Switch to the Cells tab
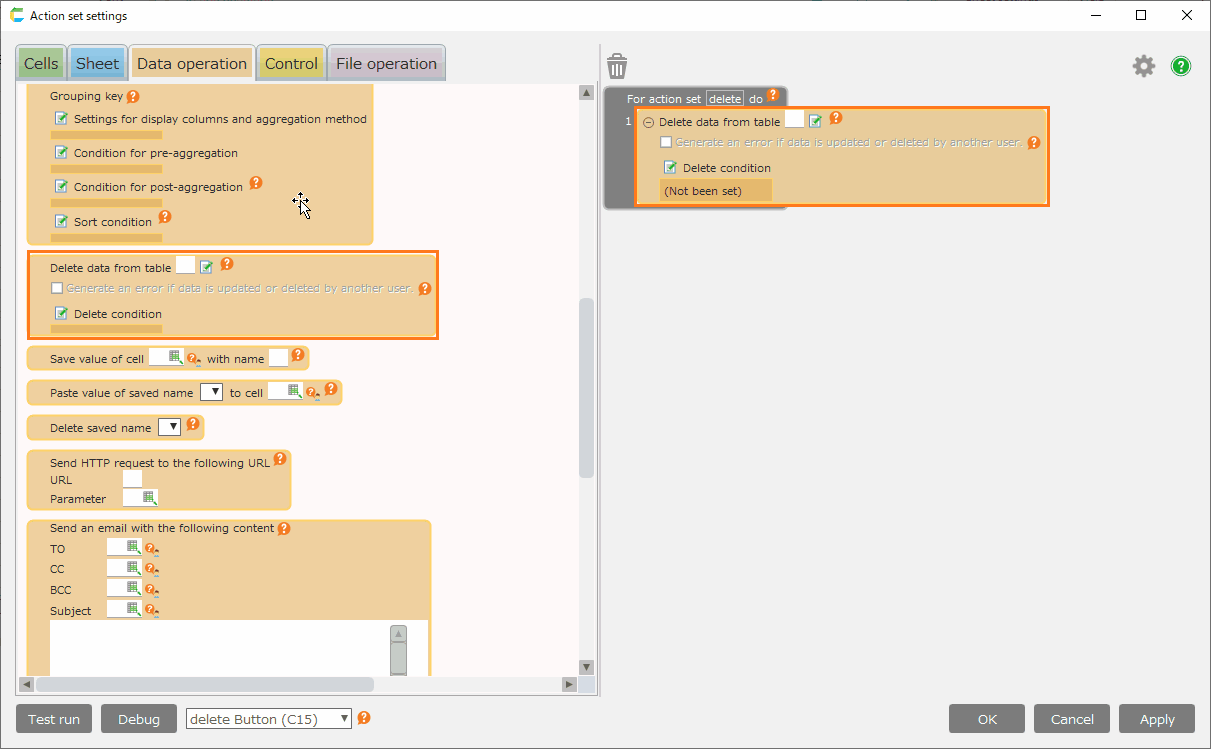 [x=41, y=63]
